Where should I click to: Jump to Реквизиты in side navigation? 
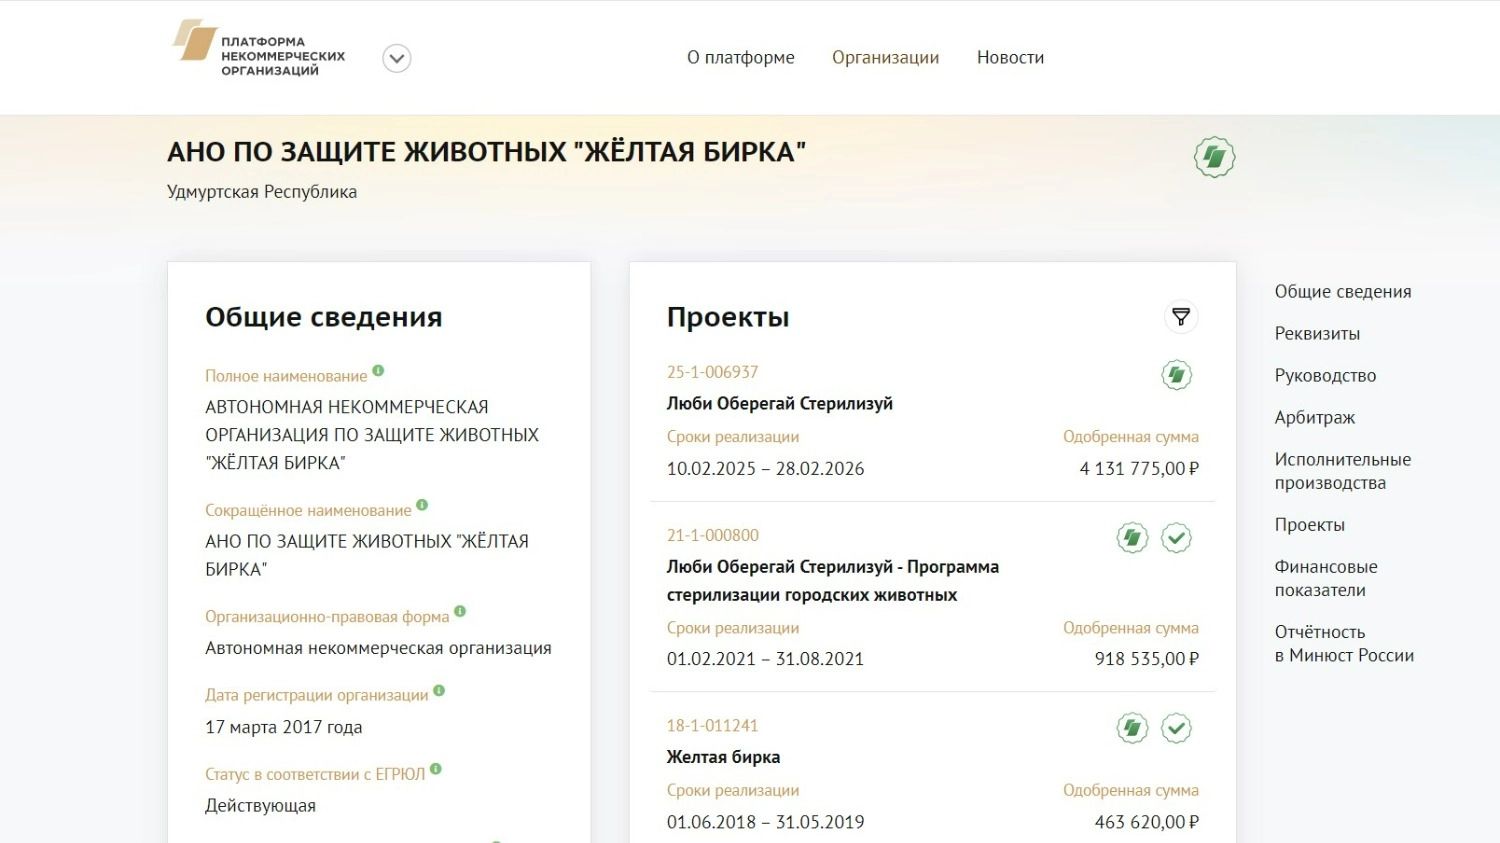[x=1318, y=333]
